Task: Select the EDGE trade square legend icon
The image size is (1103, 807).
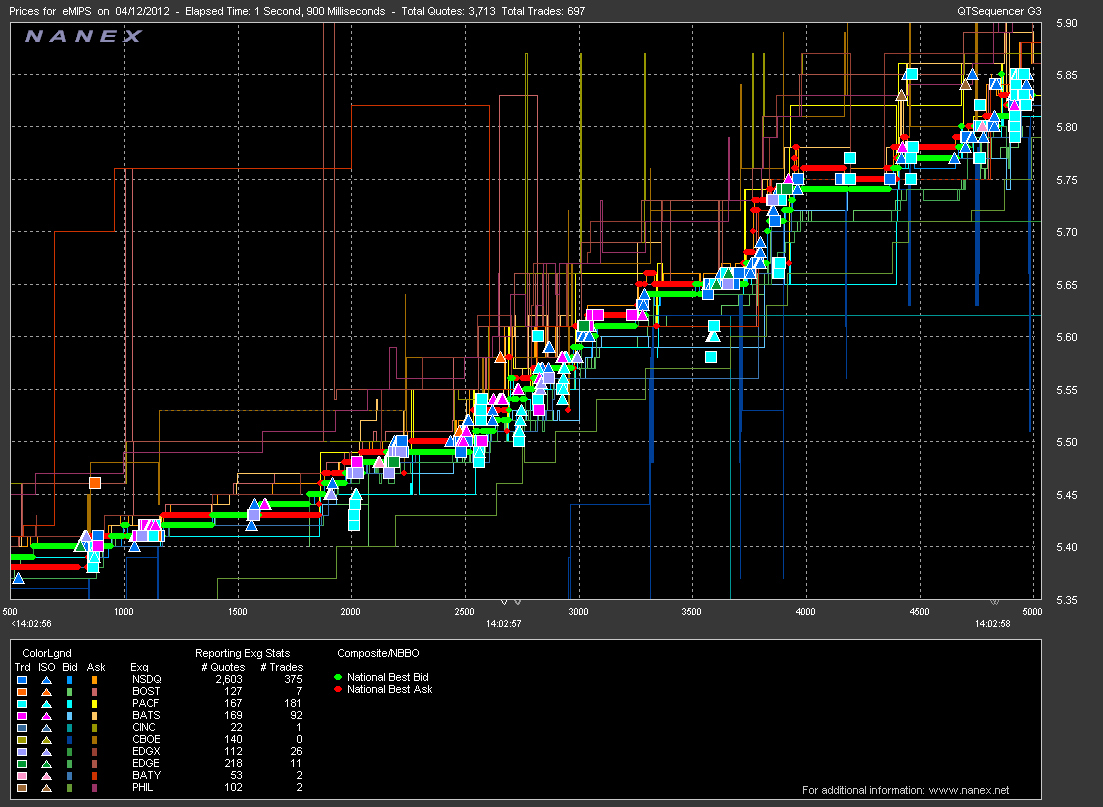Action: [x=22, y=763]
